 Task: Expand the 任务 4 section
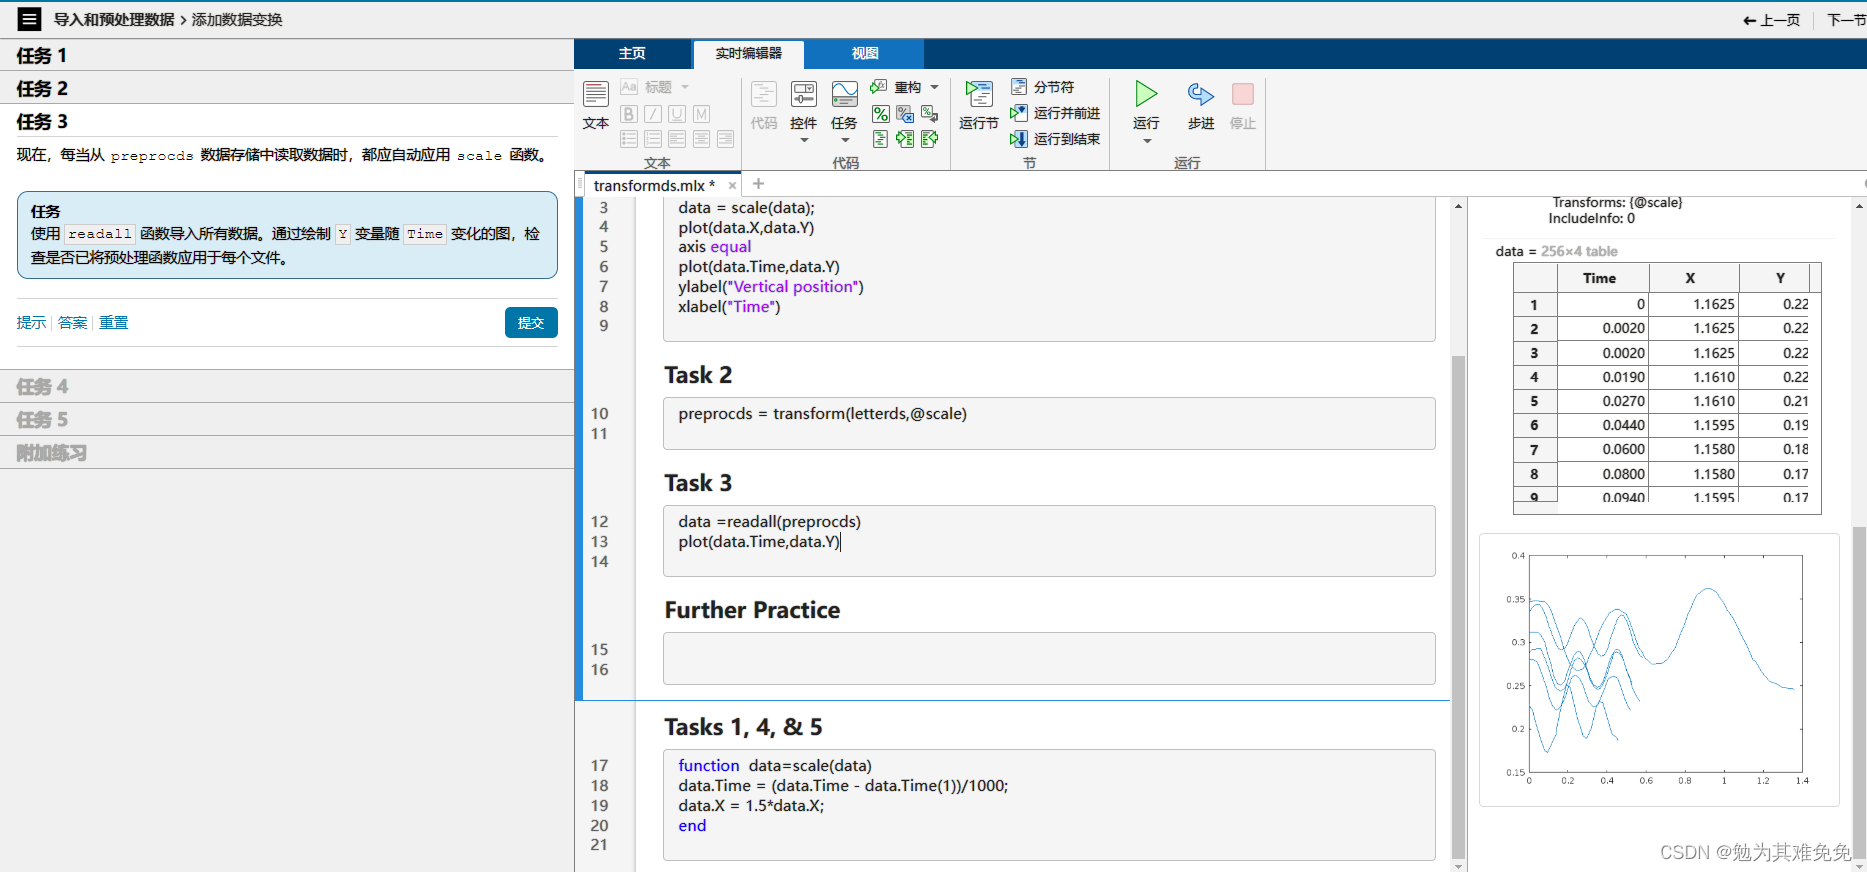[287, 386]
